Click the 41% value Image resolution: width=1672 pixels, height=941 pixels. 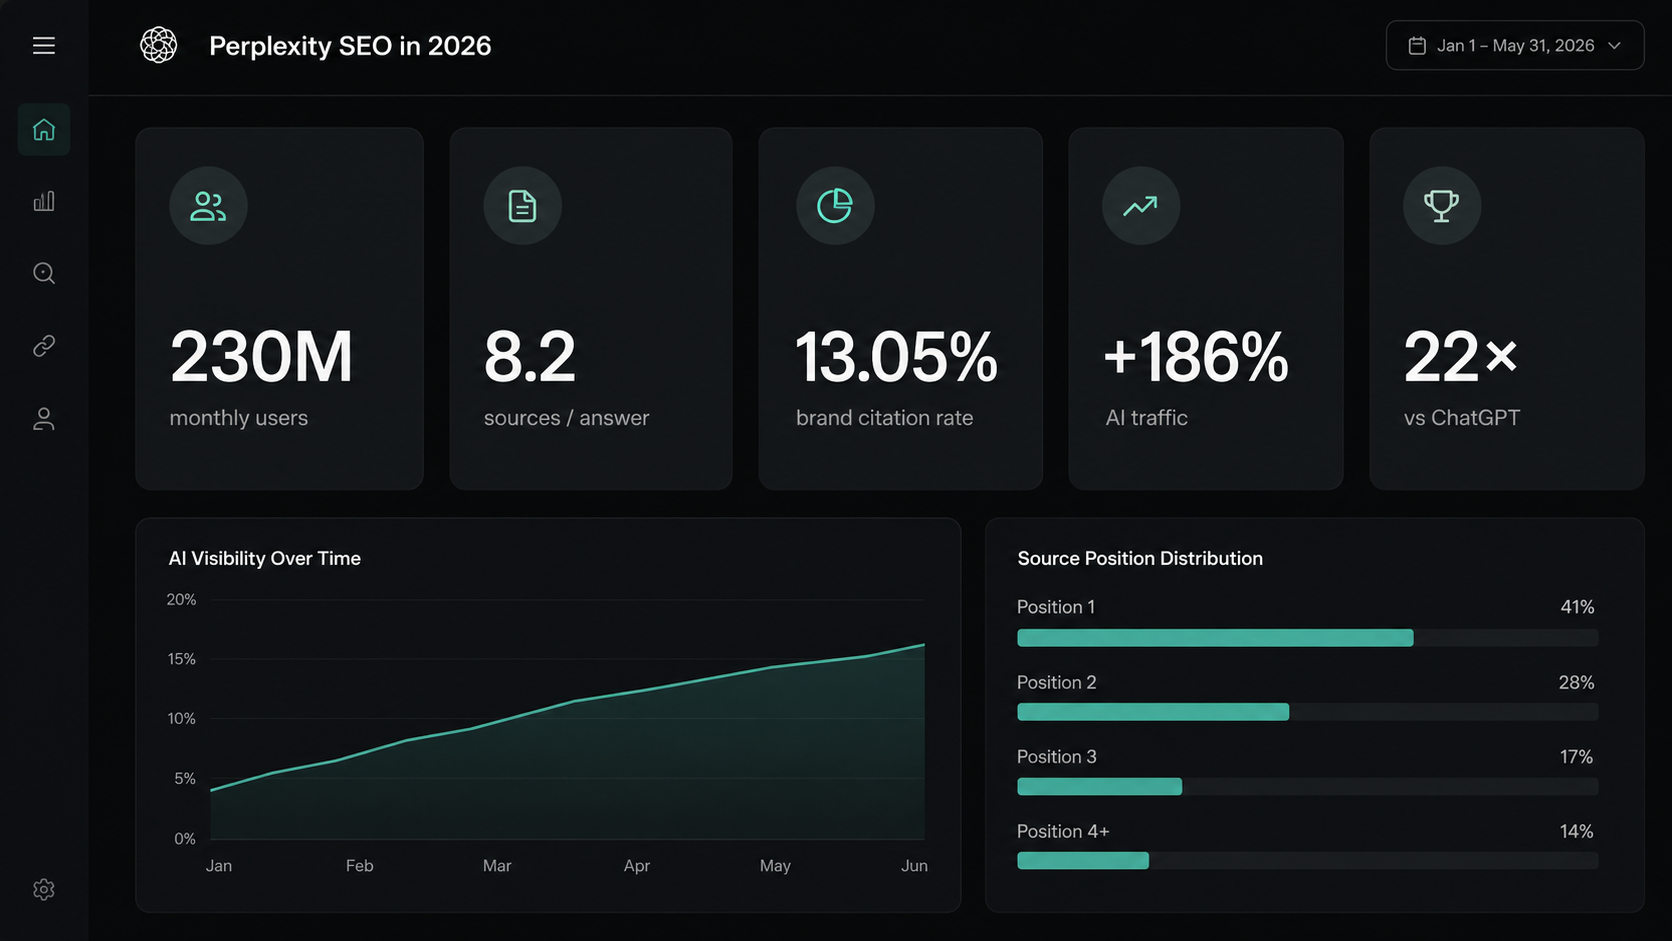point(1577,607)
